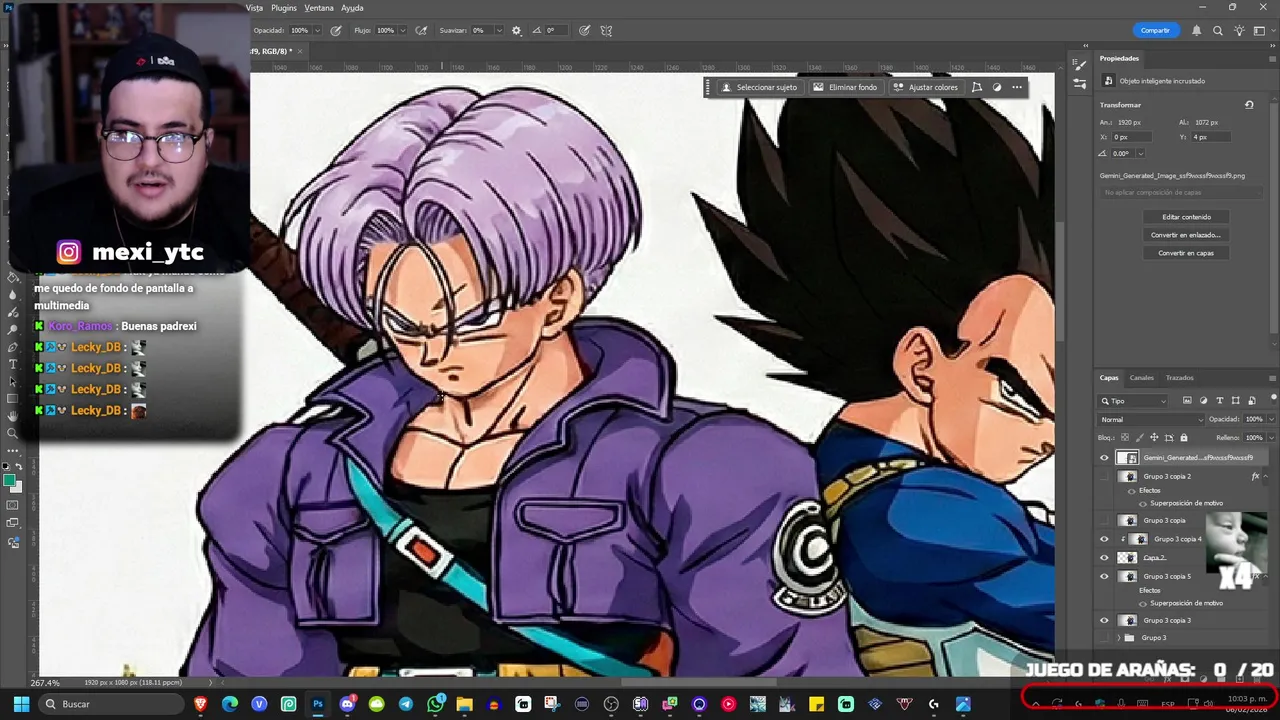1280x720 pixels.
Task: Open the angle dropdown in Propiedades
Action: [x=1140, y=154]
